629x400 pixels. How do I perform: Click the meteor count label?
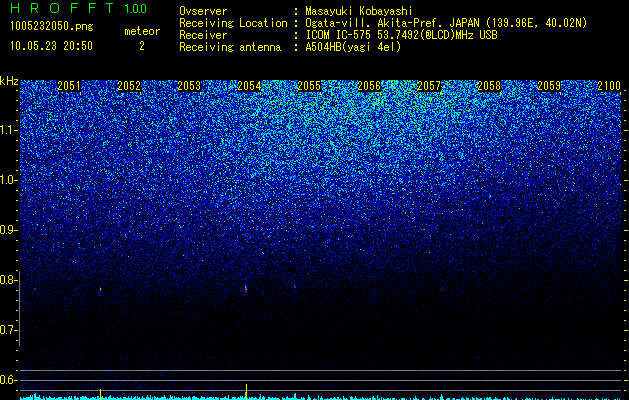tap(142, 31)
